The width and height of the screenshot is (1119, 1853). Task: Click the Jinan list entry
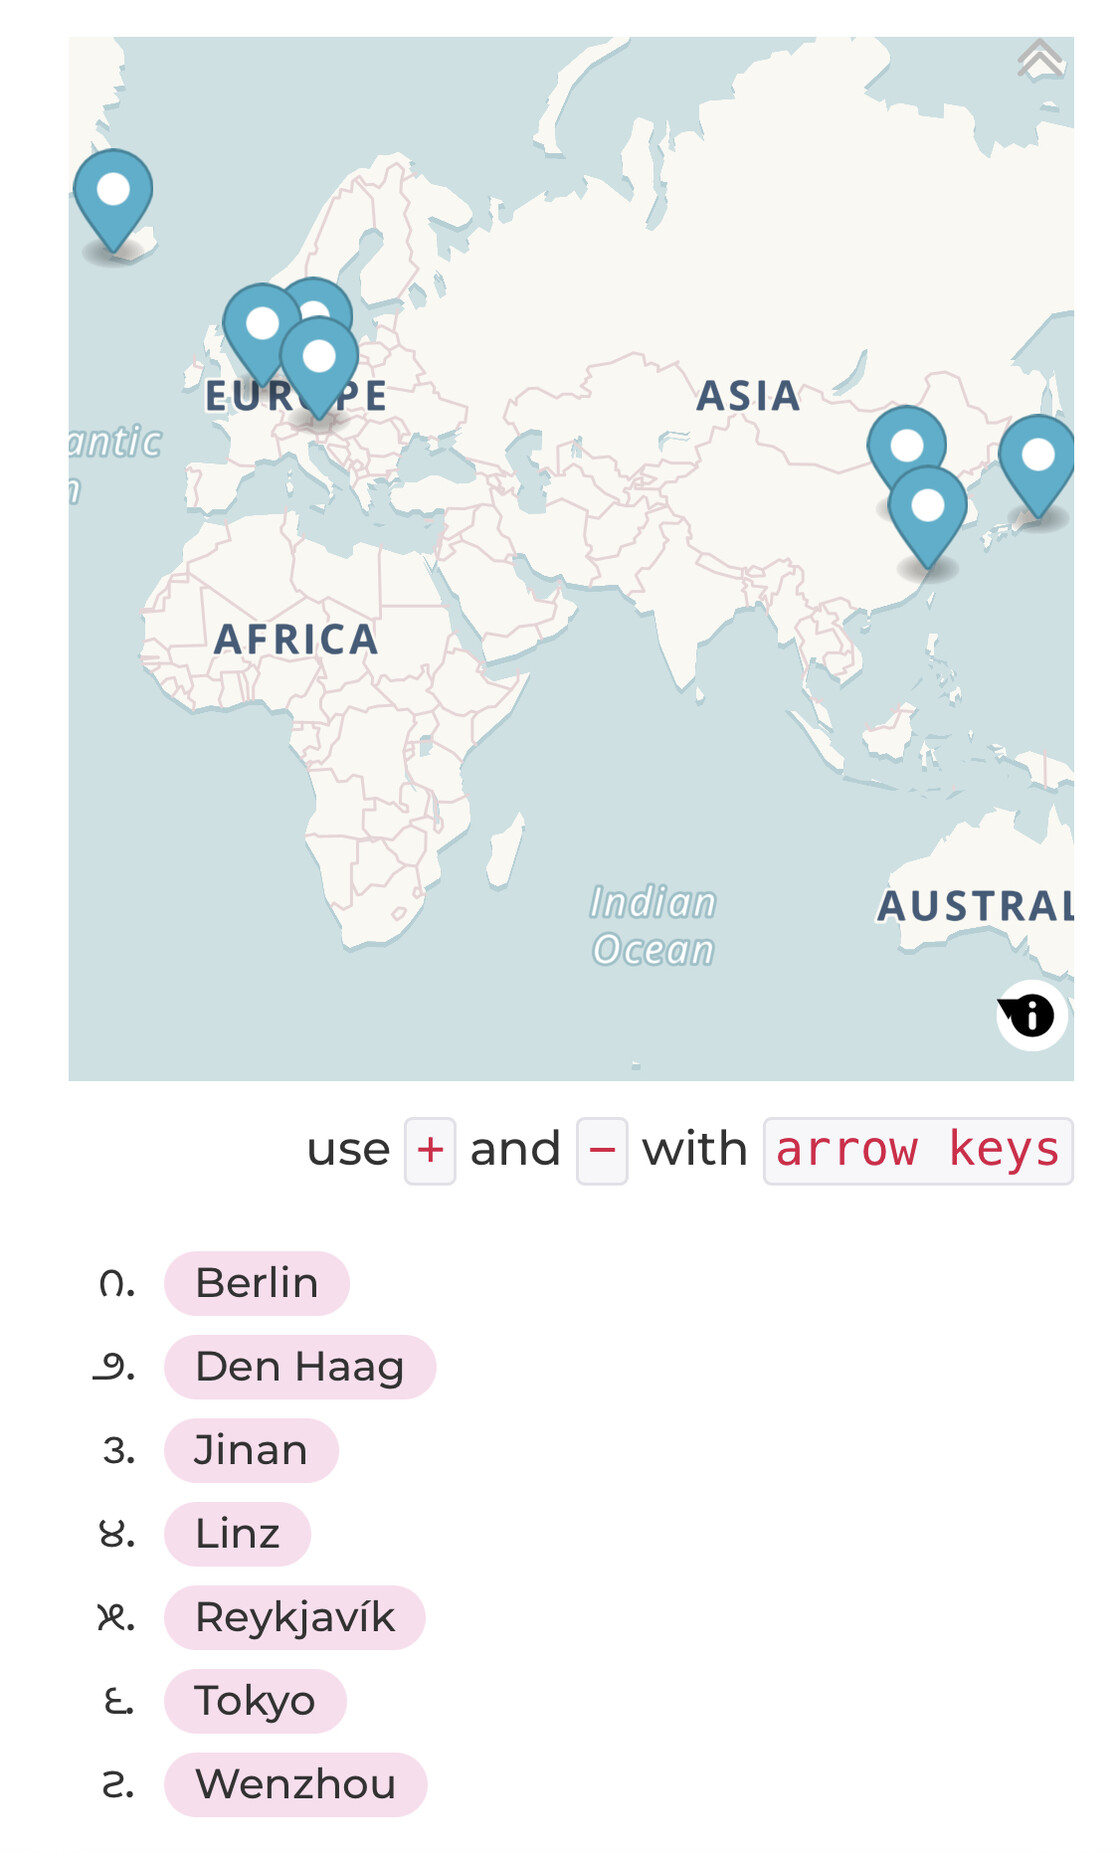click(x=251, y=1450)
